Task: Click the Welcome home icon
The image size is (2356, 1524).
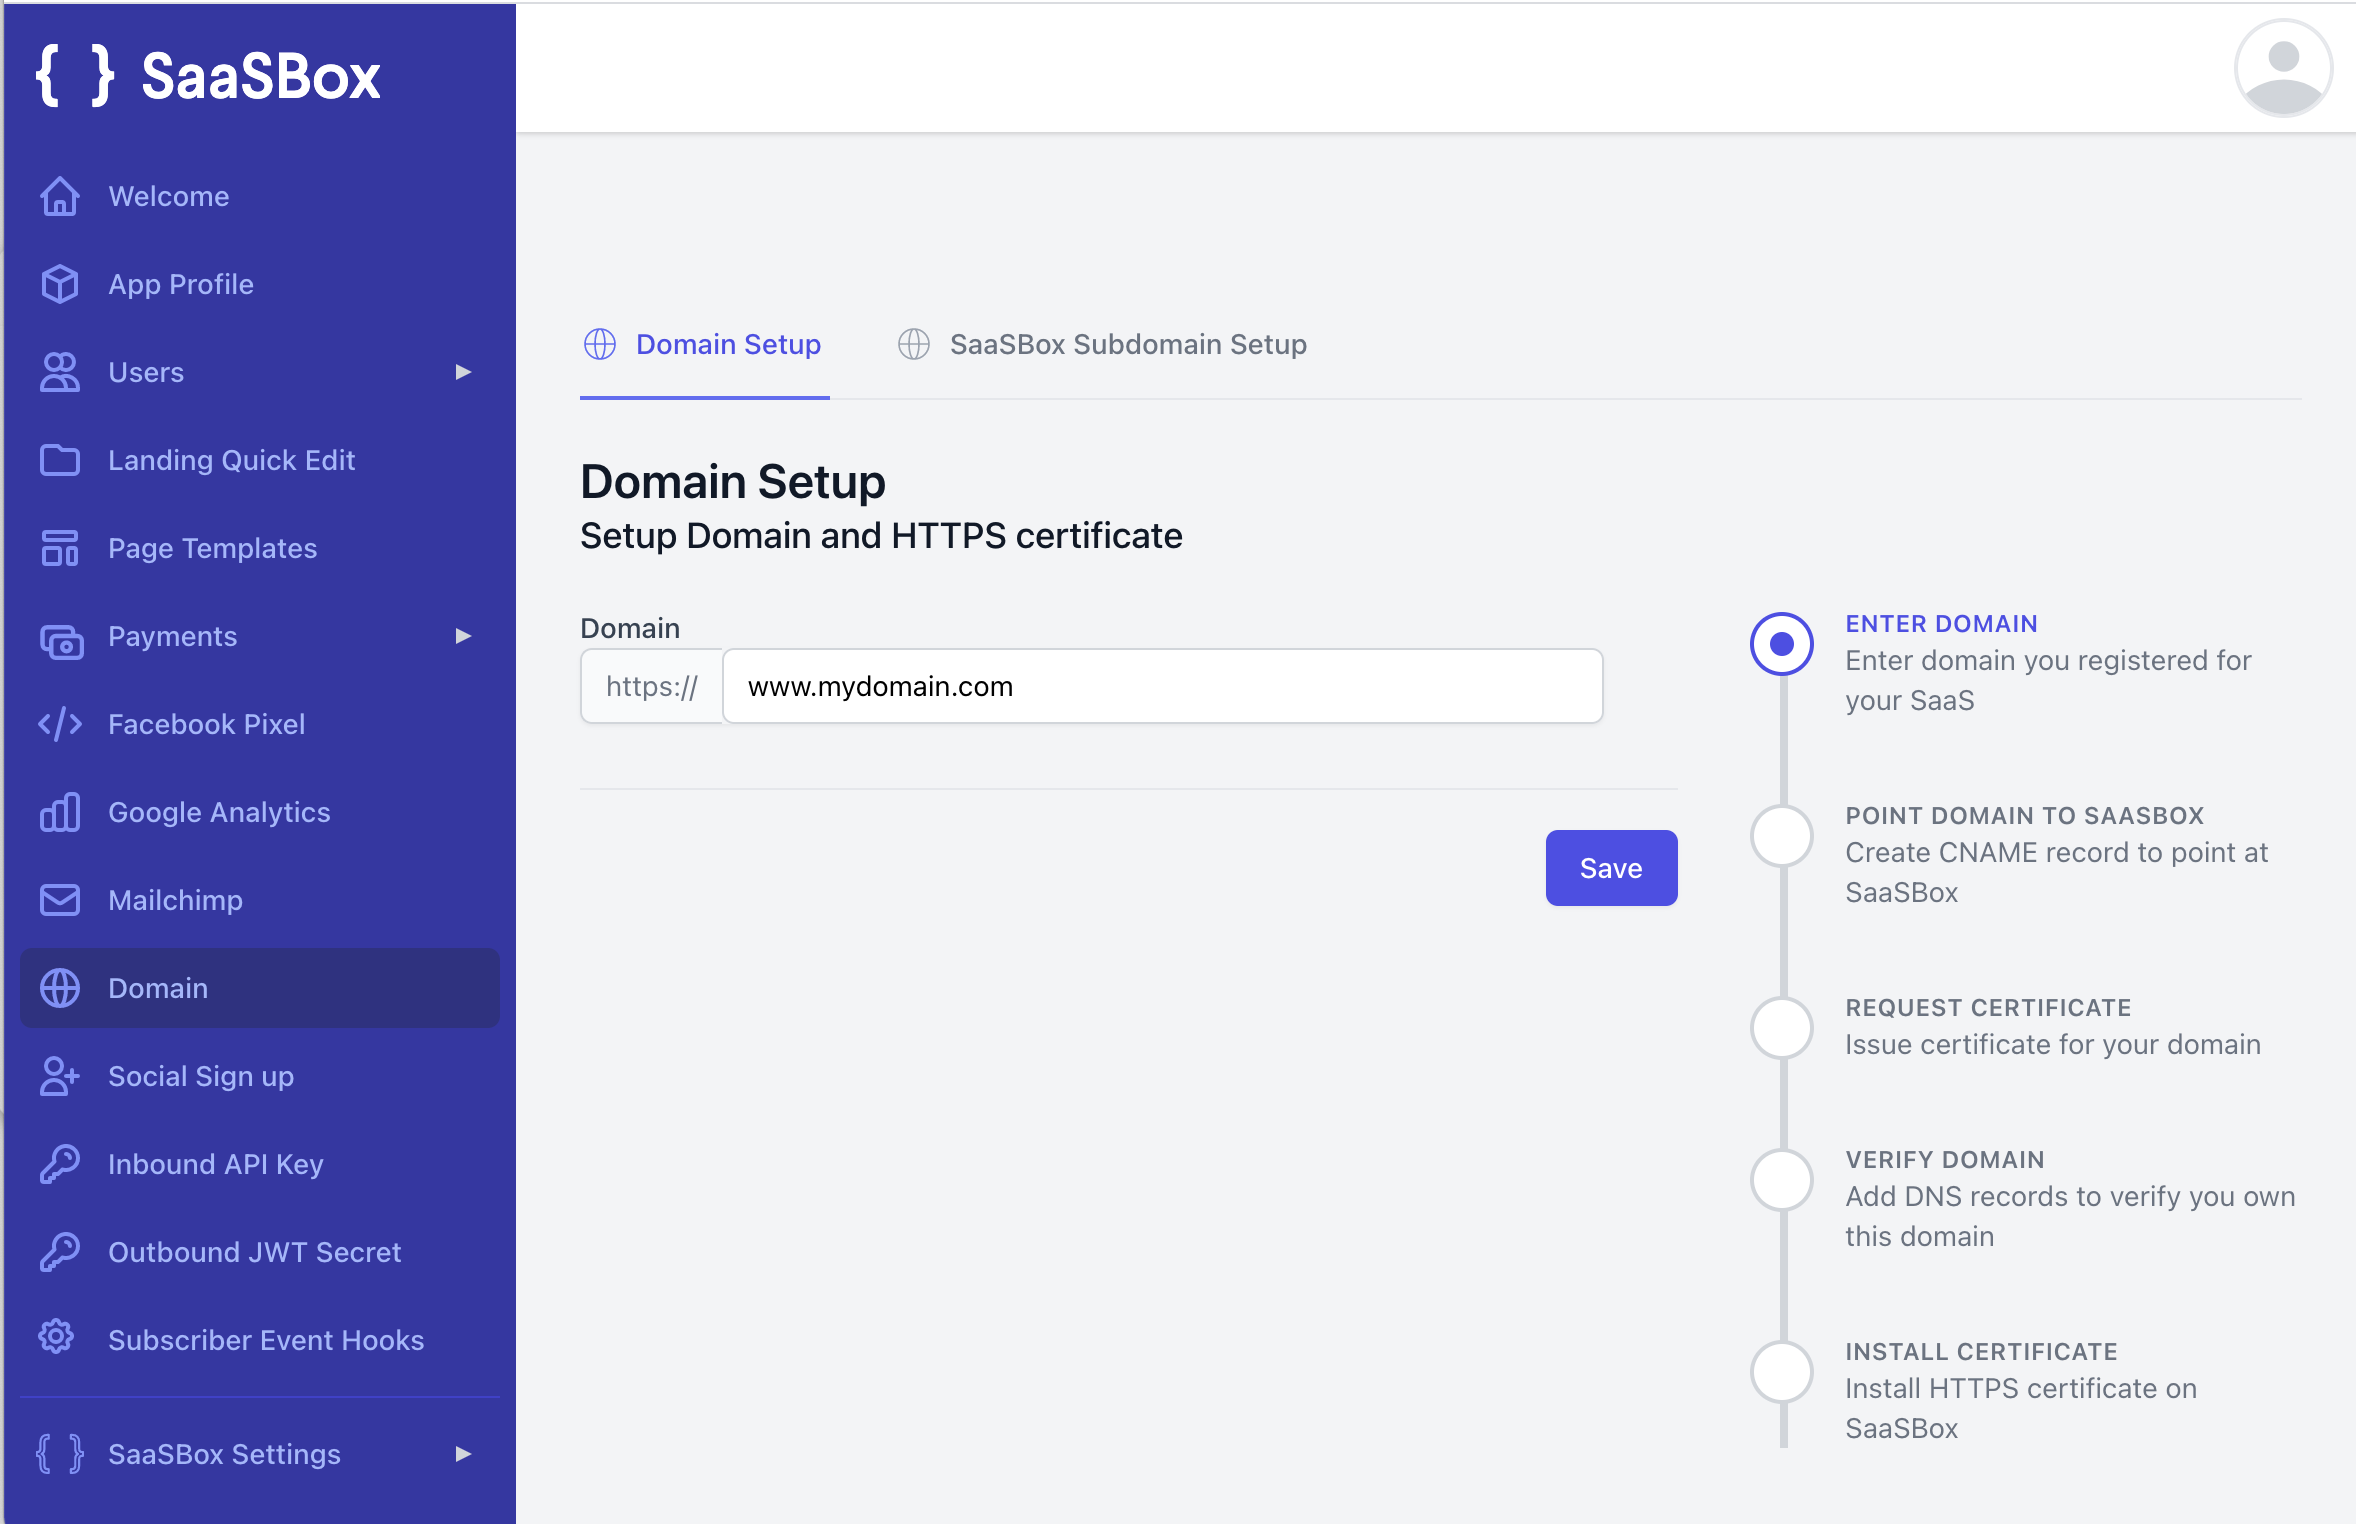Action: [60, 196]
